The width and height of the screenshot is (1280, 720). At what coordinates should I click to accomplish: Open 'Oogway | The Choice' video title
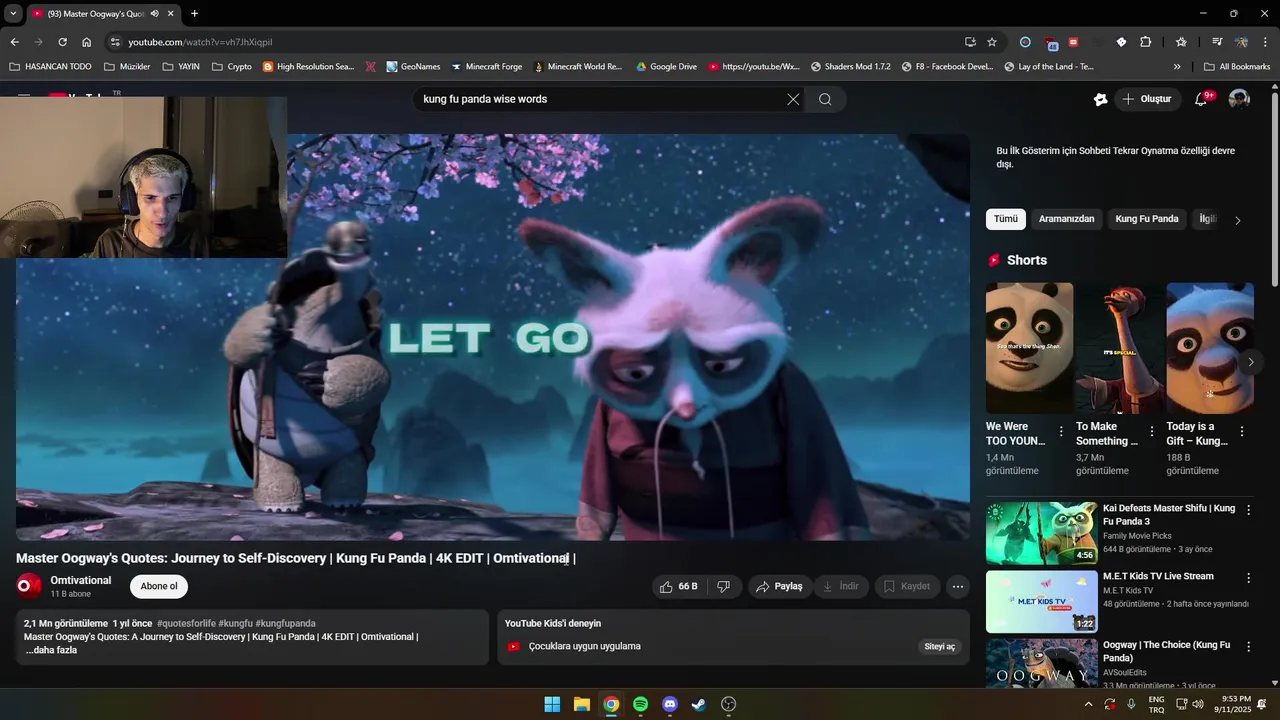tap(1166, 651)
